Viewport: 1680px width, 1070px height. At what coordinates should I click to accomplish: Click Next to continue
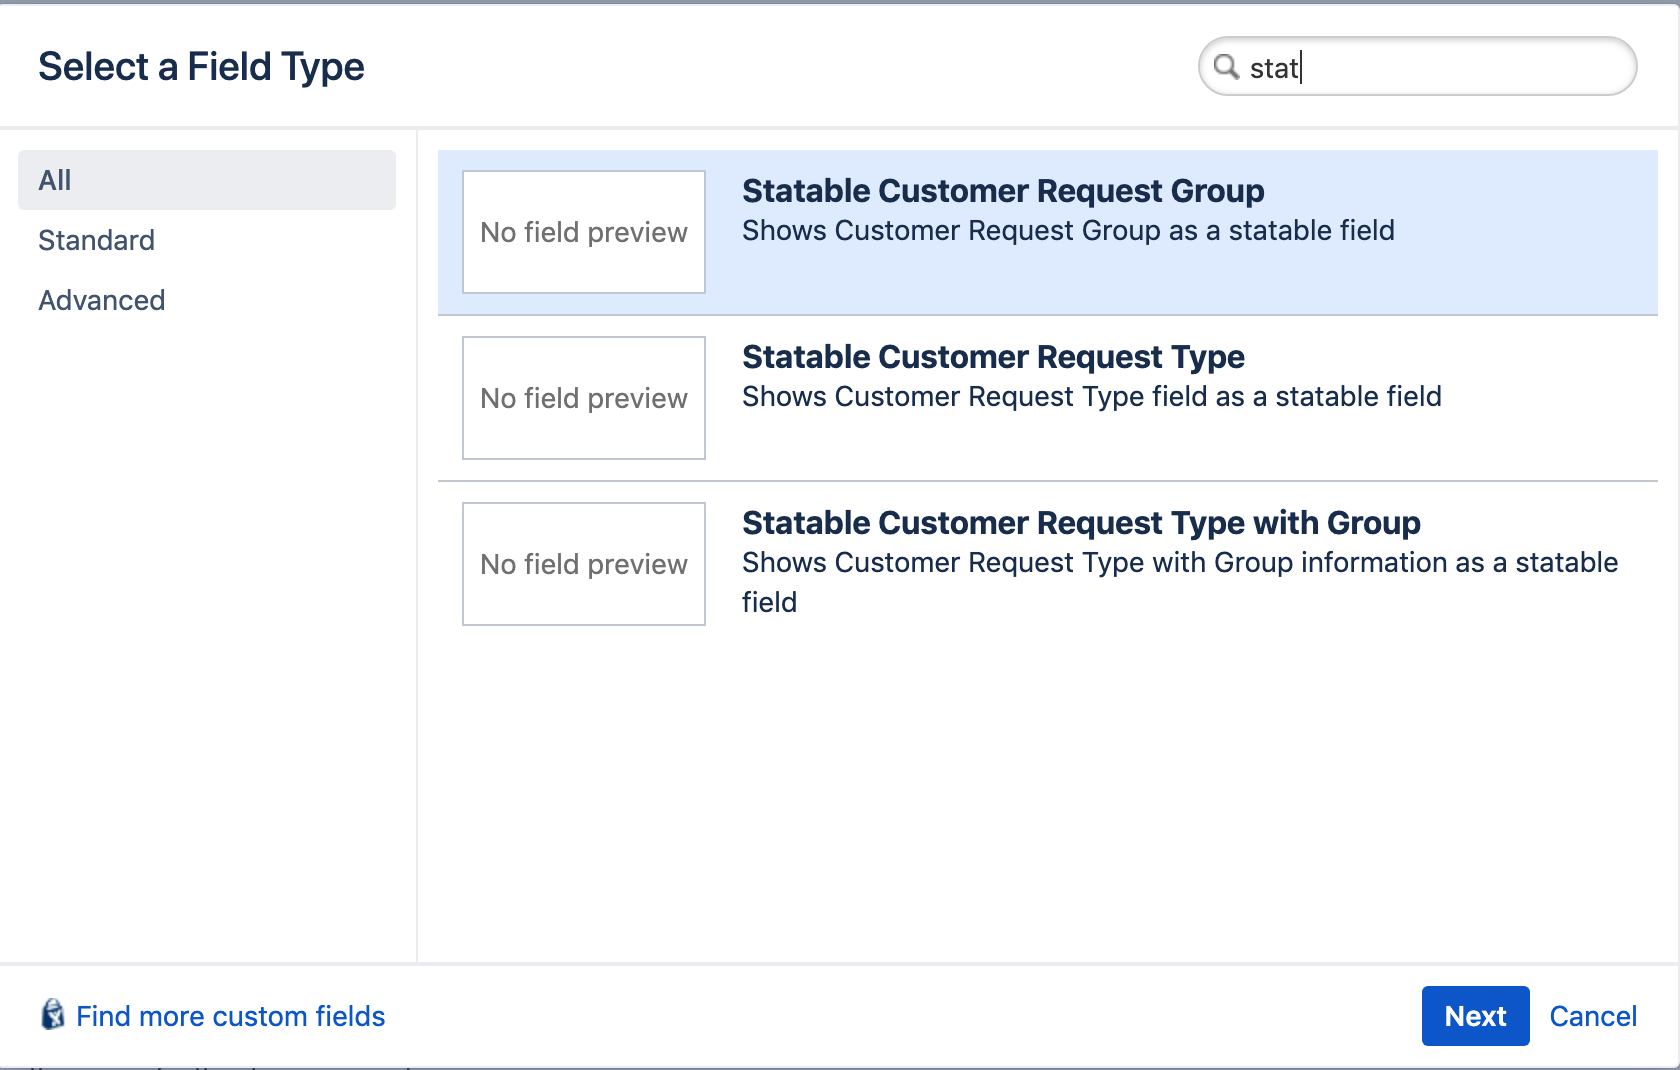pyautogui.click(x=1475, y=1016)
